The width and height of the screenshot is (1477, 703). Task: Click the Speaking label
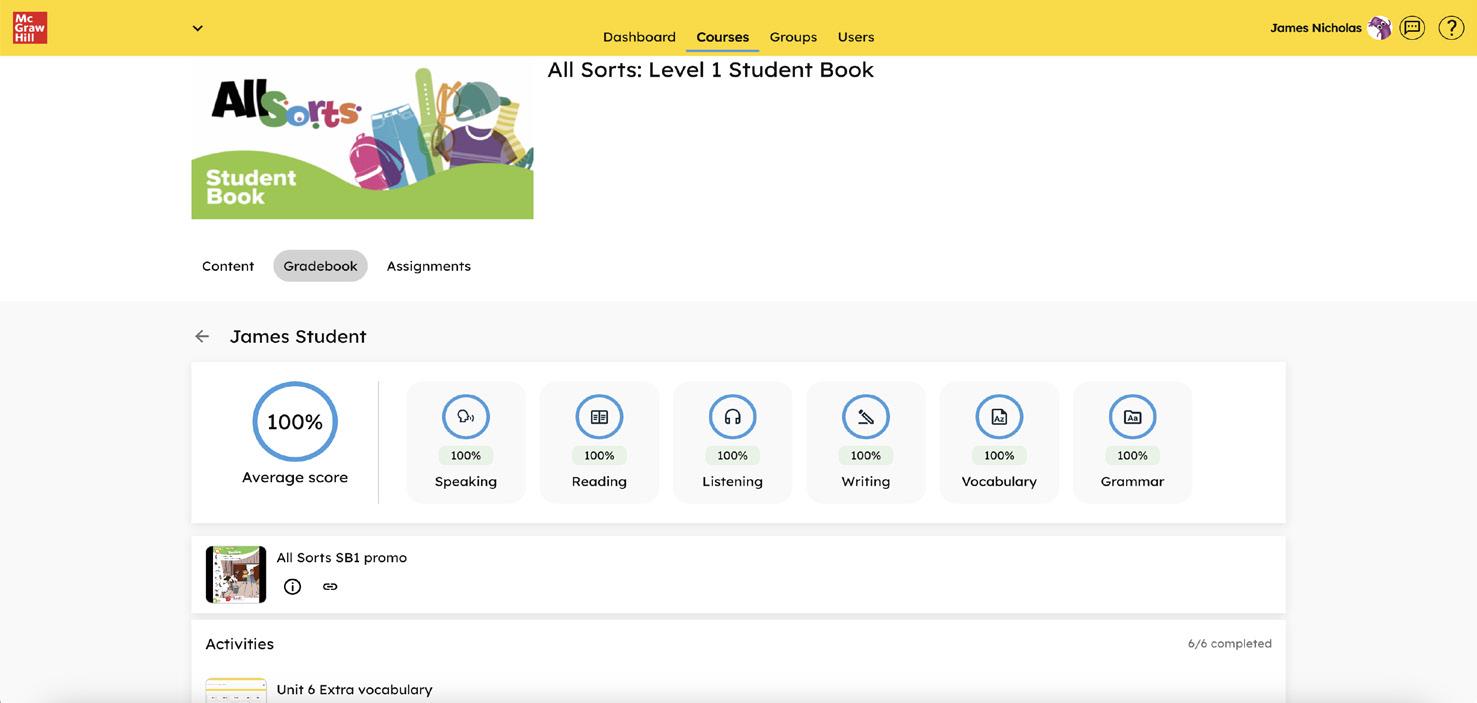[466, 482]
